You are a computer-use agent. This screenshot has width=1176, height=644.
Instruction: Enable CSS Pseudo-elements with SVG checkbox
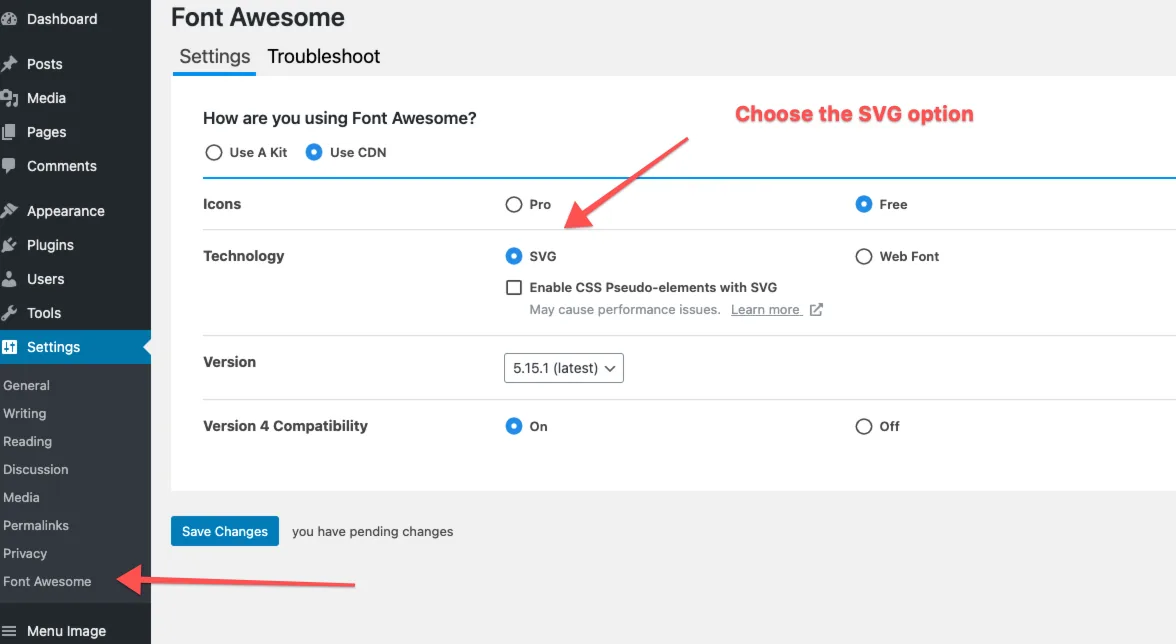point(514,288)
